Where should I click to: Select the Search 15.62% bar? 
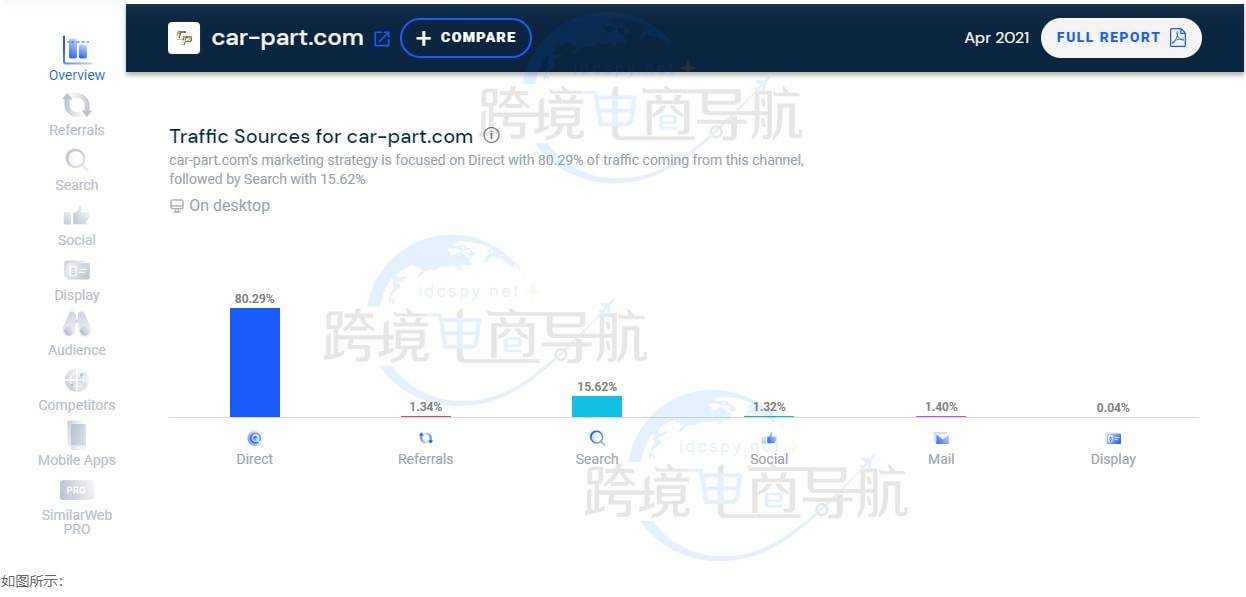coord(597,406)
